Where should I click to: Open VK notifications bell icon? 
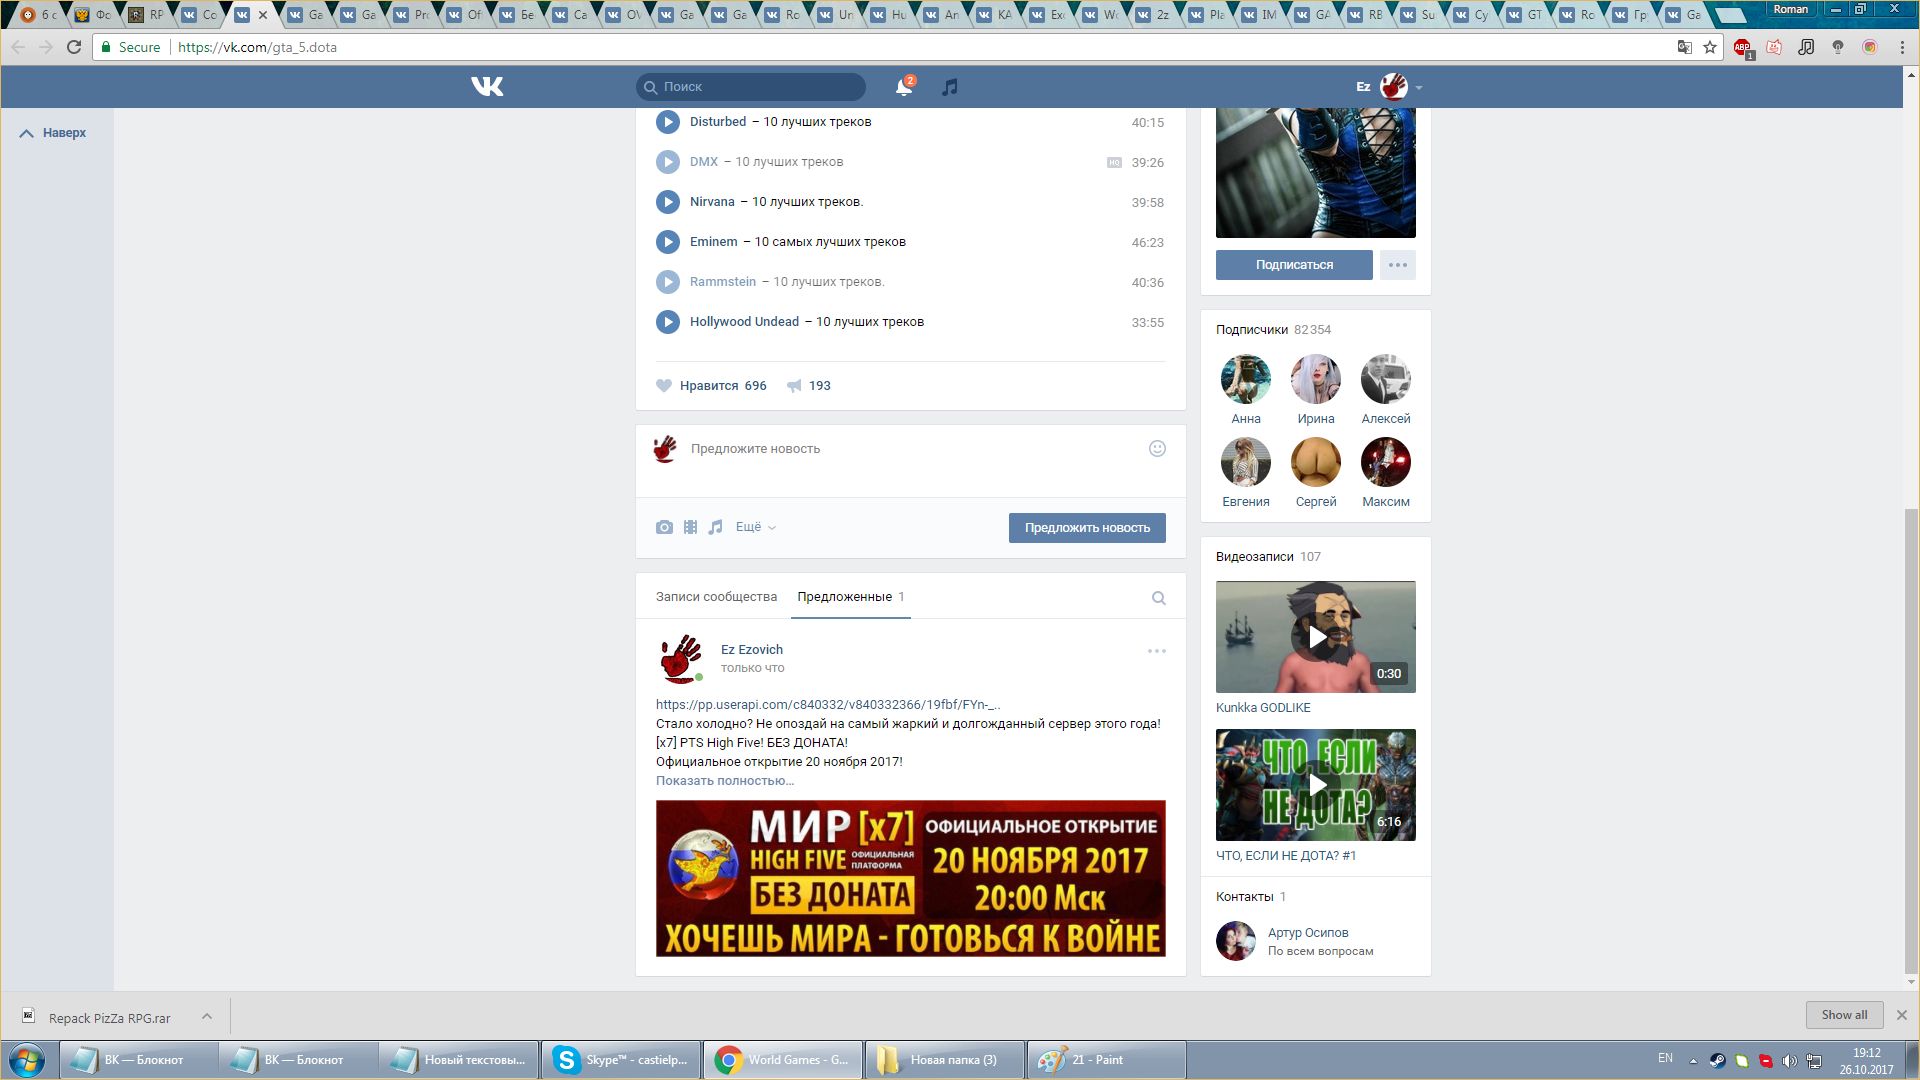click(x=903, y=87)
